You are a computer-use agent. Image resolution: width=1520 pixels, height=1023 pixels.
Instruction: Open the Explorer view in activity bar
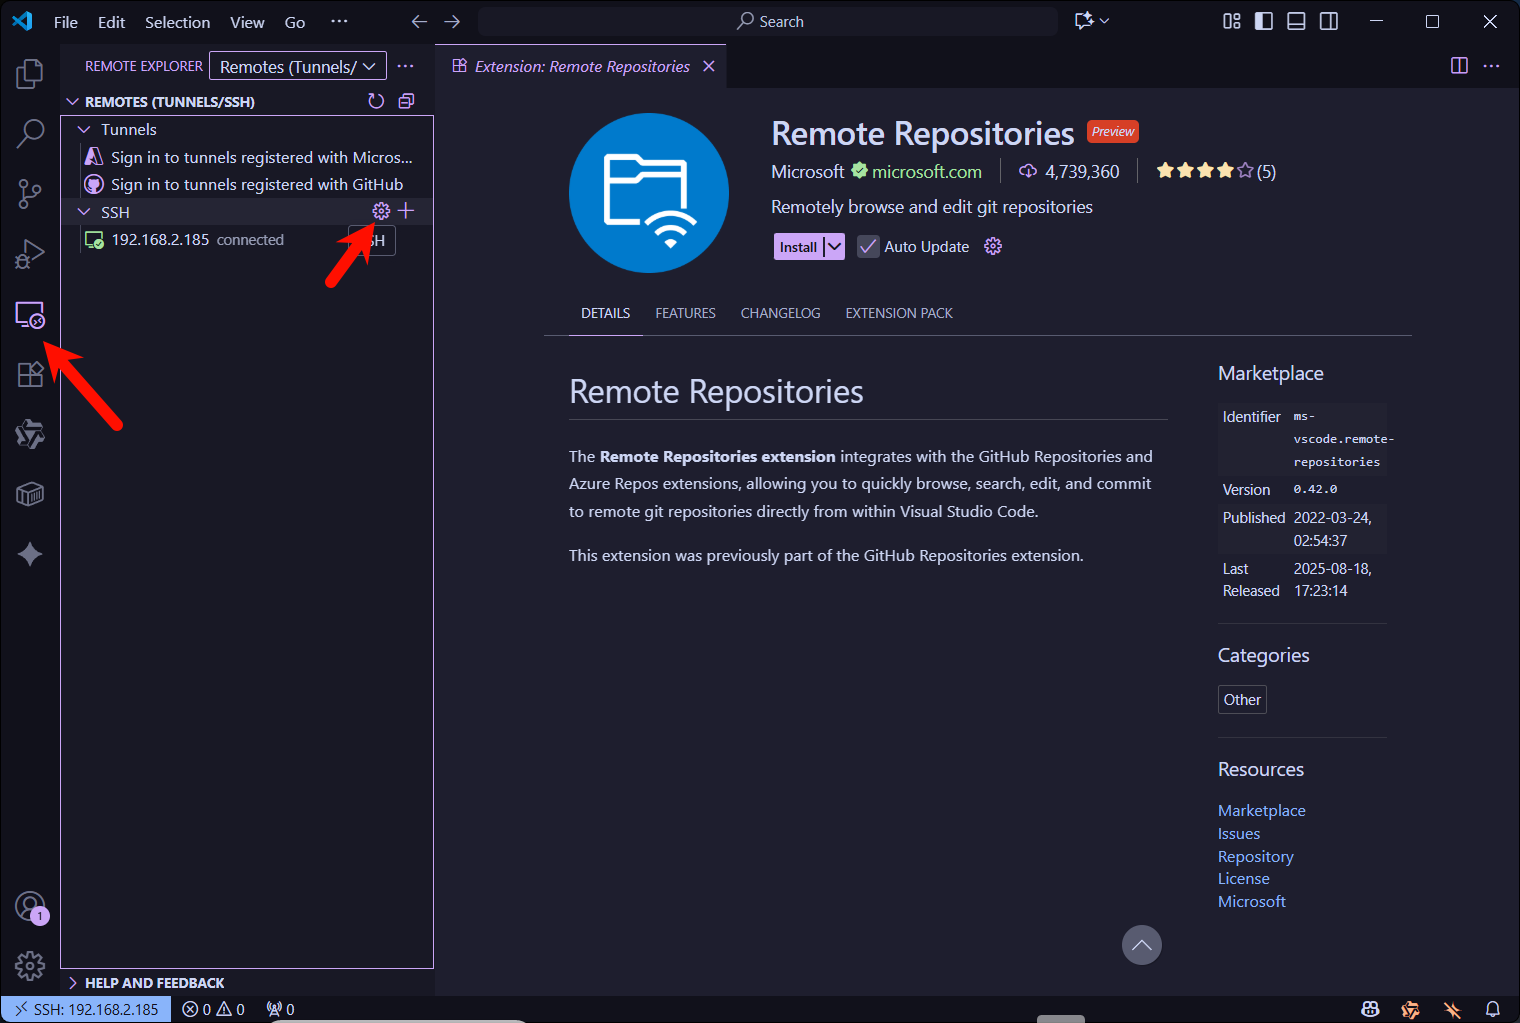tap(30, 73)
